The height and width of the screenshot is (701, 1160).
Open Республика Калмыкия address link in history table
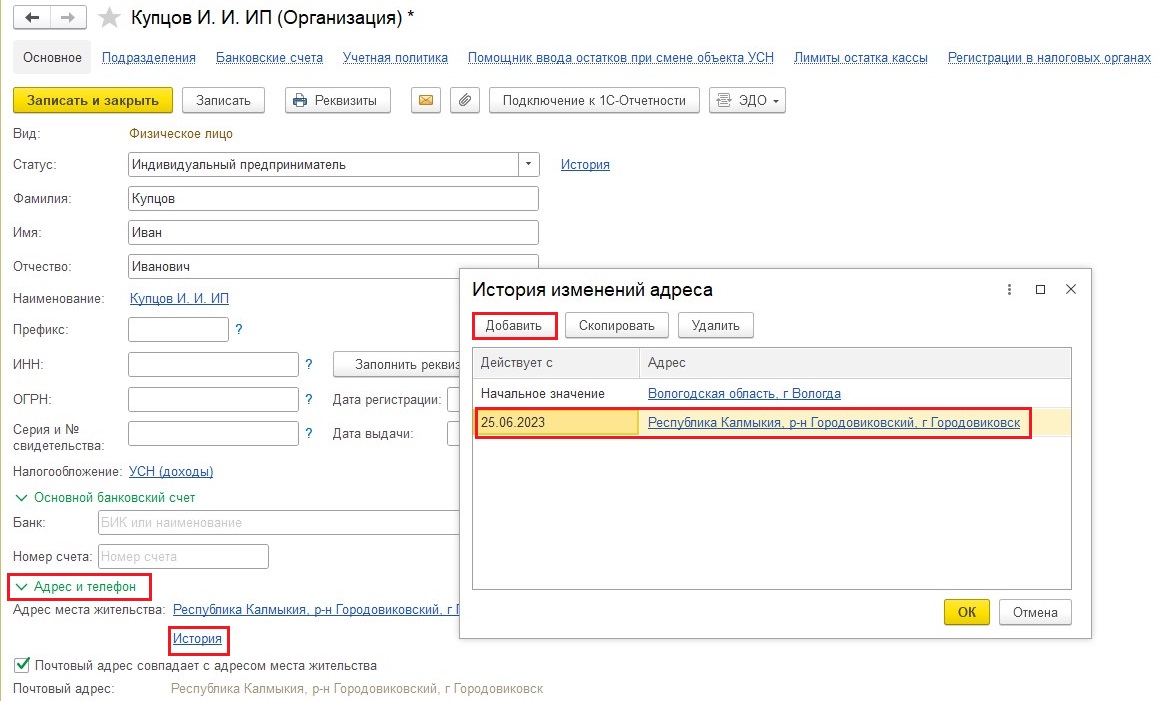834,423
